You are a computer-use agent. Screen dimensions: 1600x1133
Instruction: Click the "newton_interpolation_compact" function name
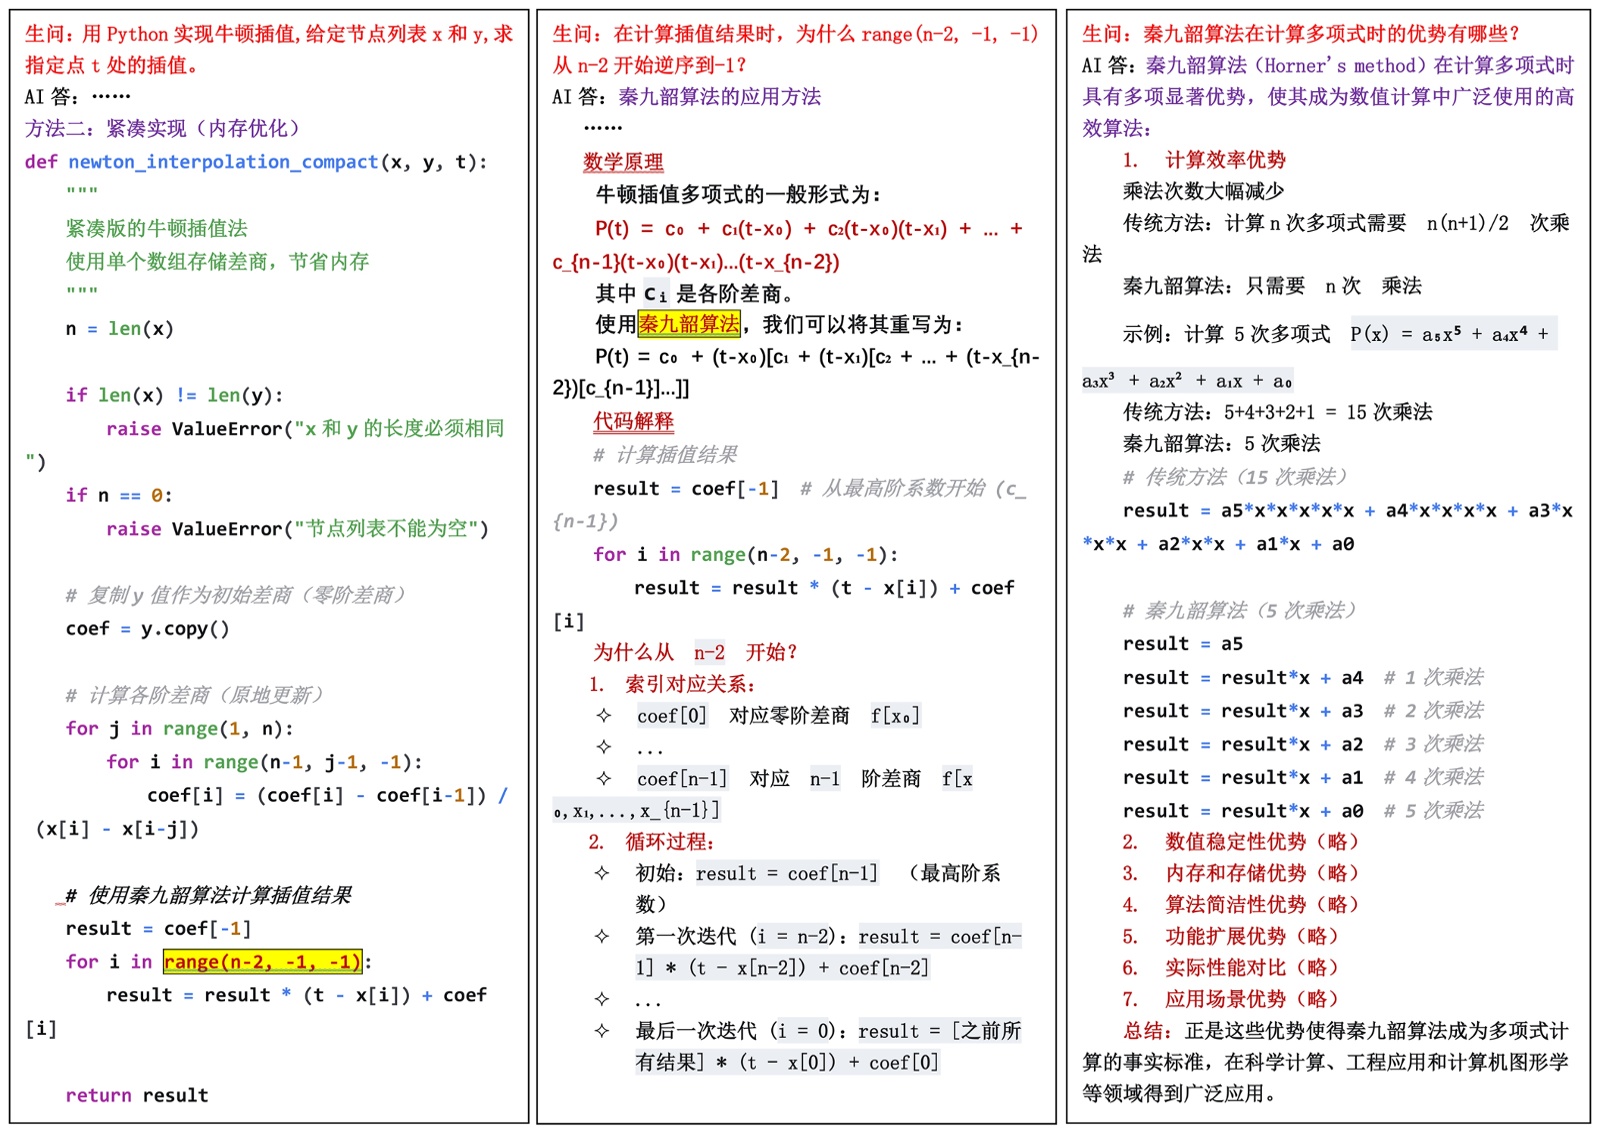point(223,162)
